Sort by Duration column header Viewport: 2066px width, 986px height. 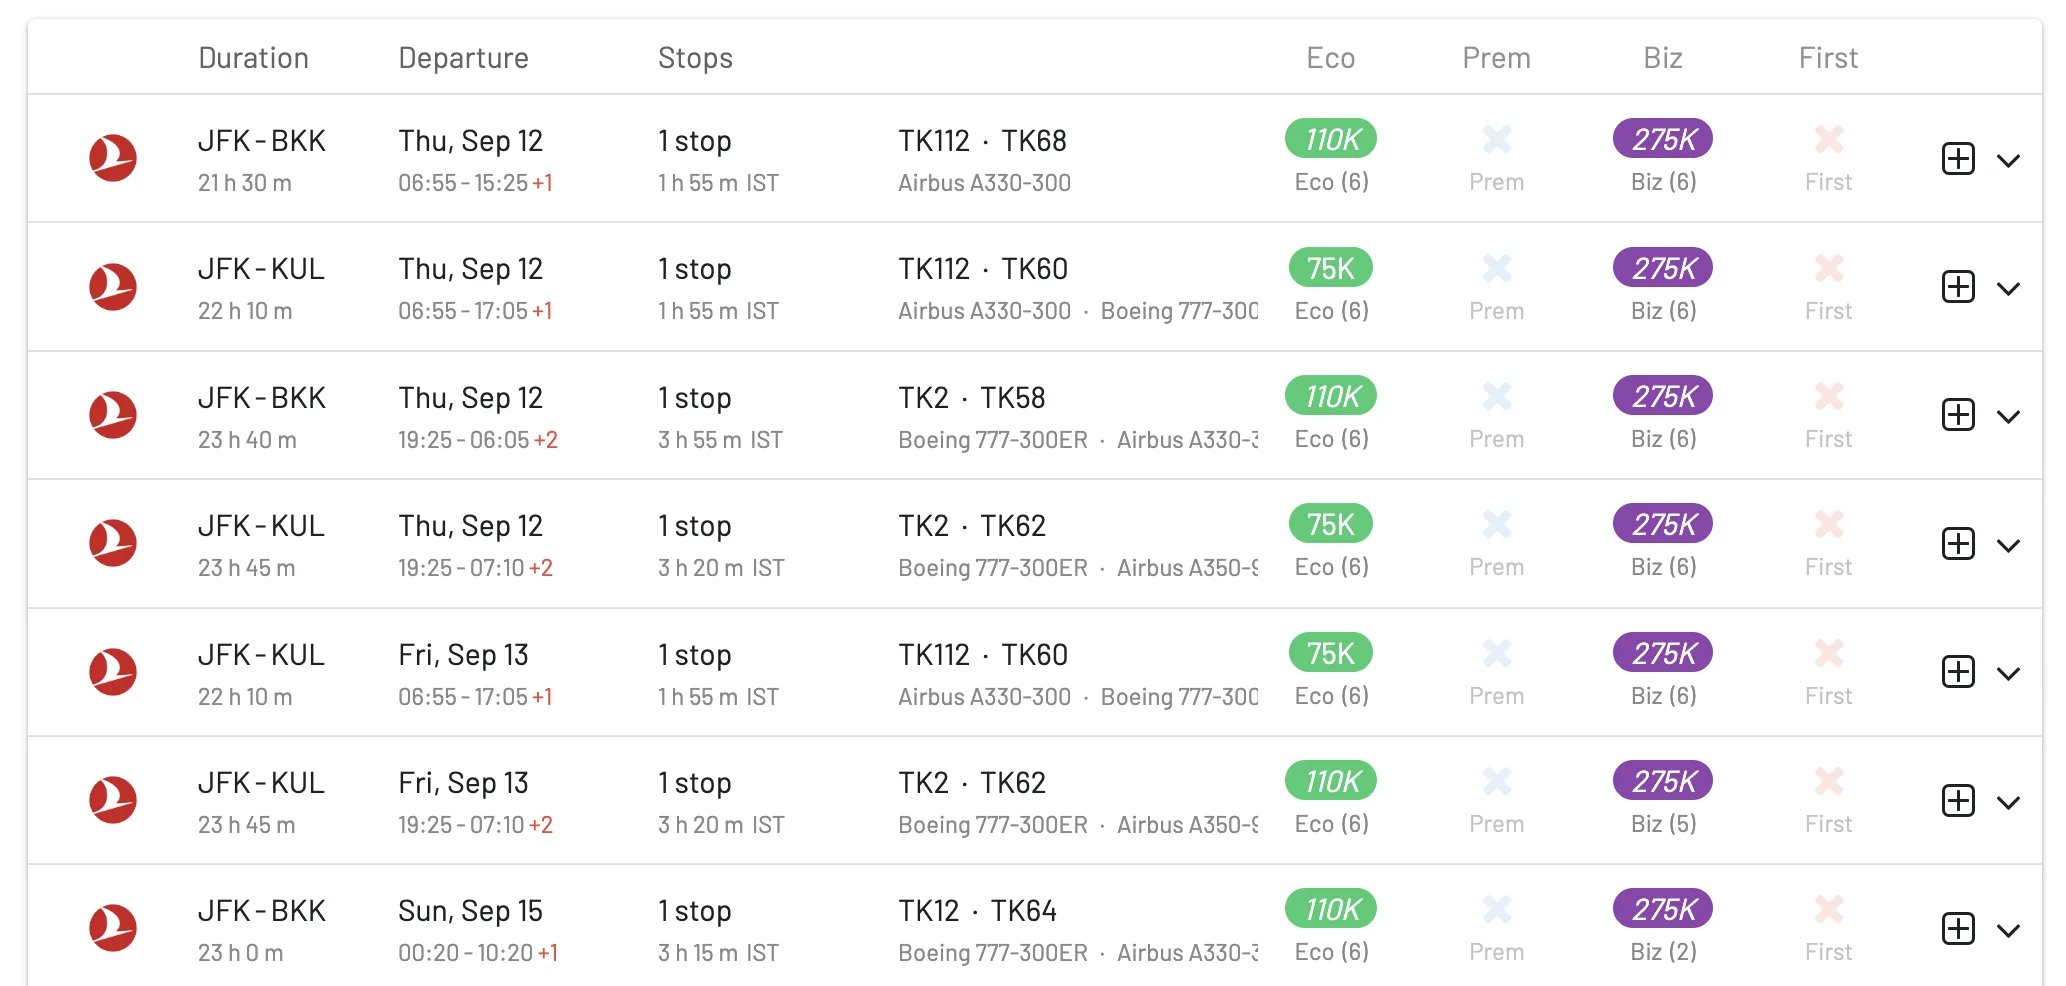253,58
